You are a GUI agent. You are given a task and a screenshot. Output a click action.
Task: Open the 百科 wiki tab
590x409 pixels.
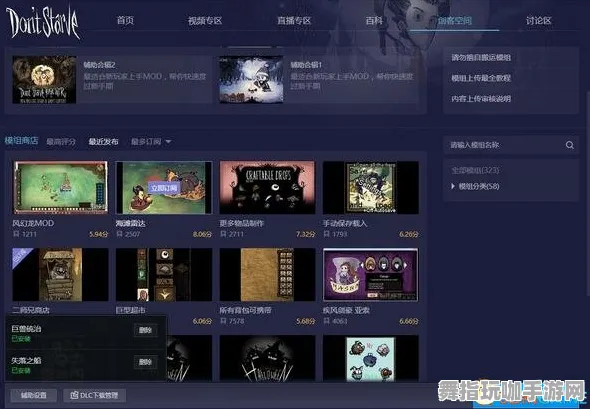point(374,20)
